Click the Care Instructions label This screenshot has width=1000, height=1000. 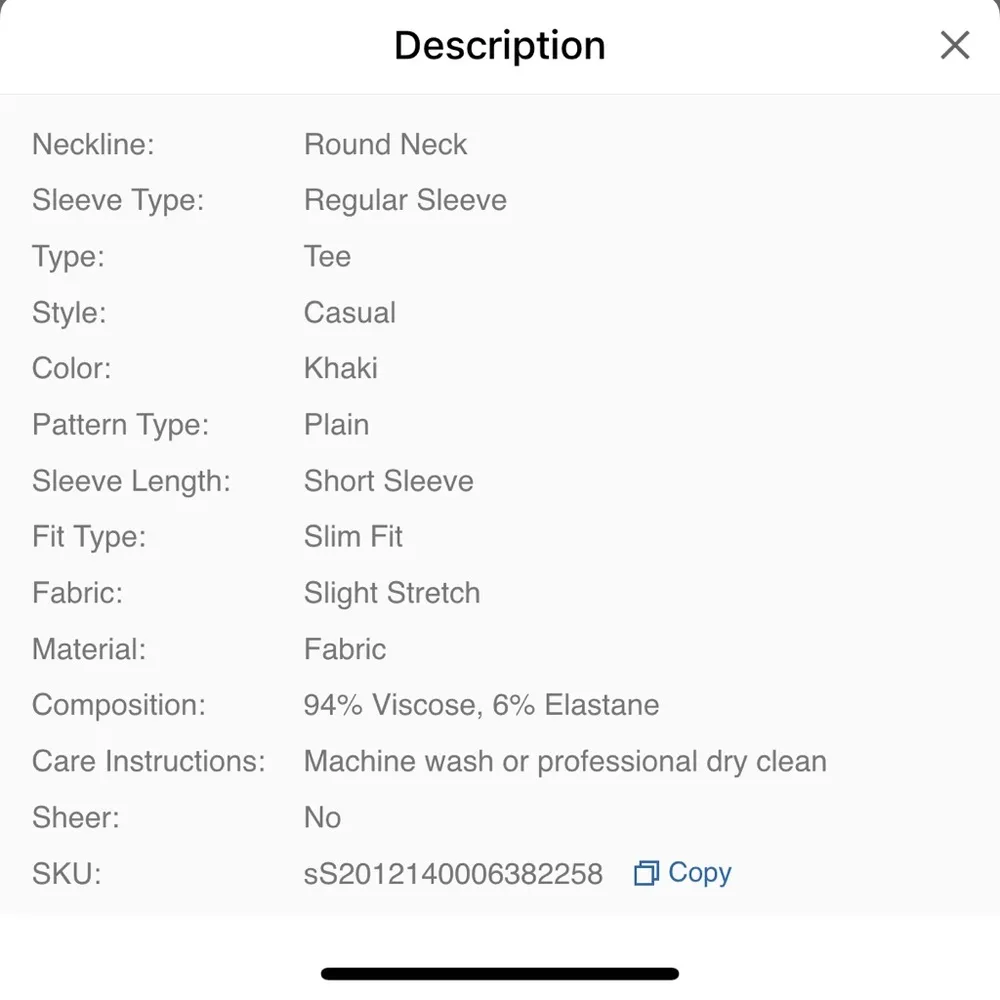149,761
